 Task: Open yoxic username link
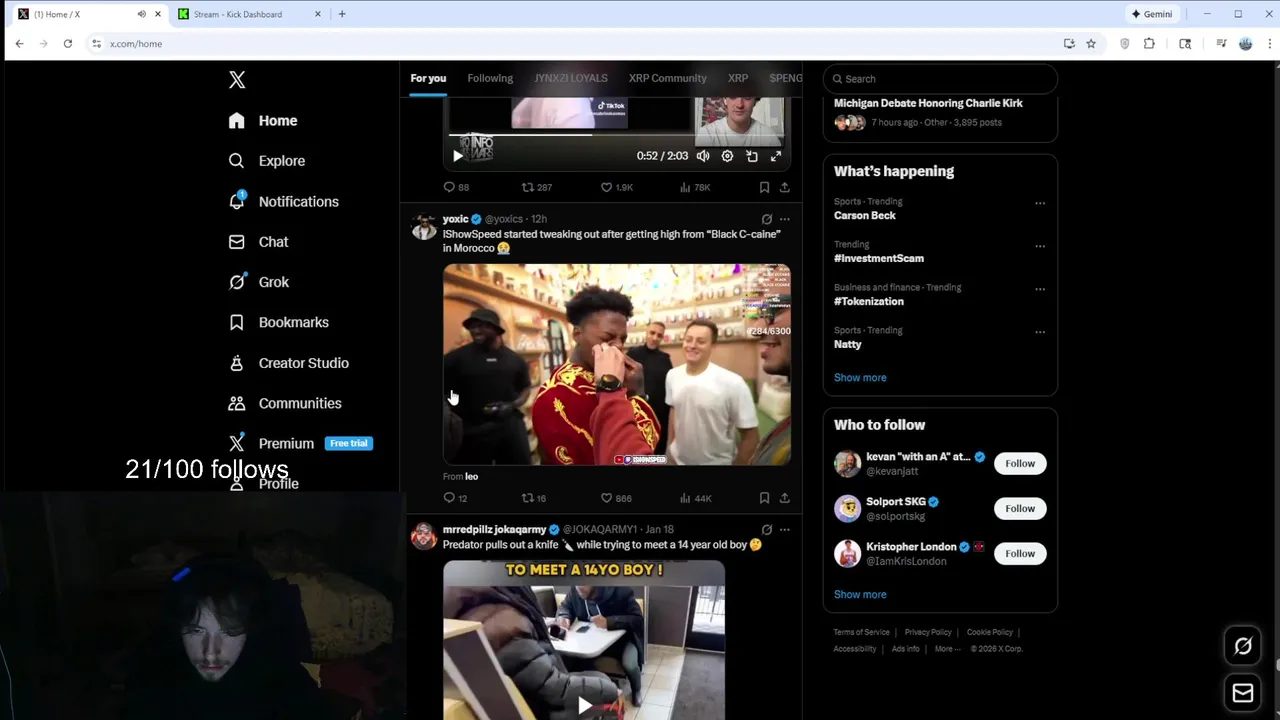pos(456,219)
